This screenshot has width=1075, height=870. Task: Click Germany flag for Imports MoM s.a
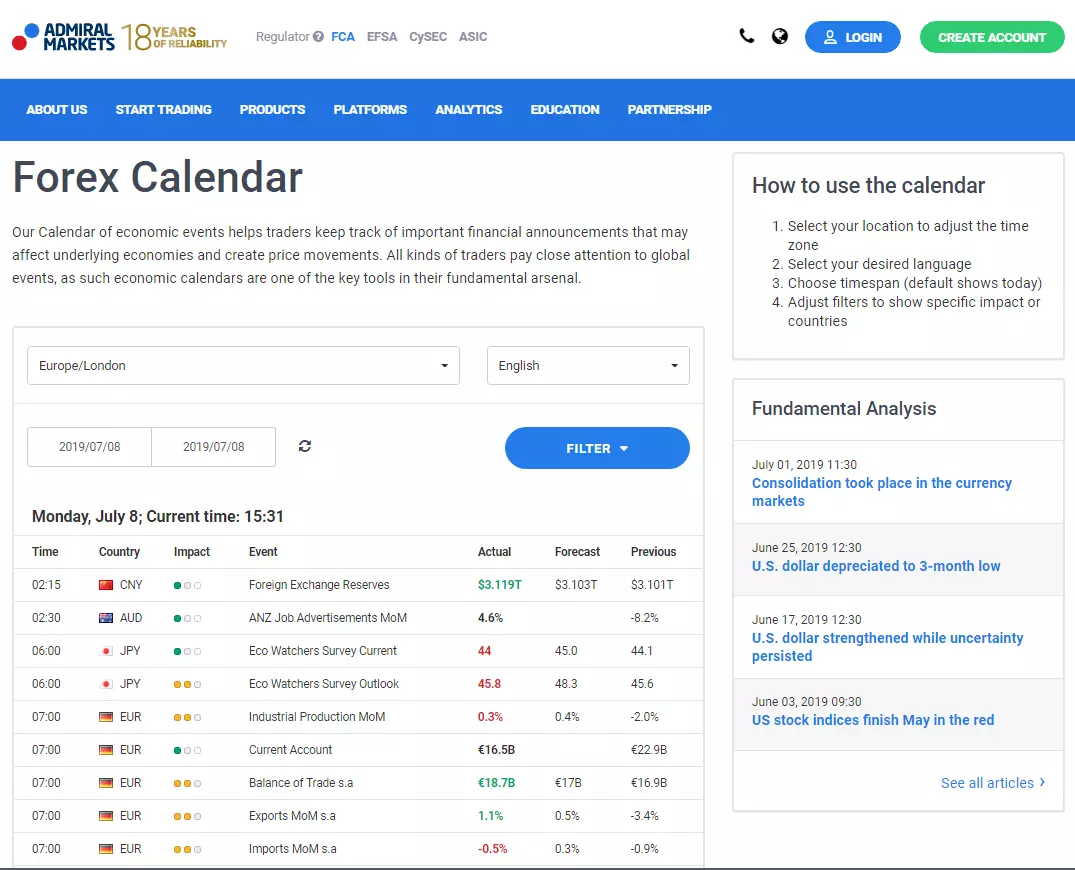106,849
